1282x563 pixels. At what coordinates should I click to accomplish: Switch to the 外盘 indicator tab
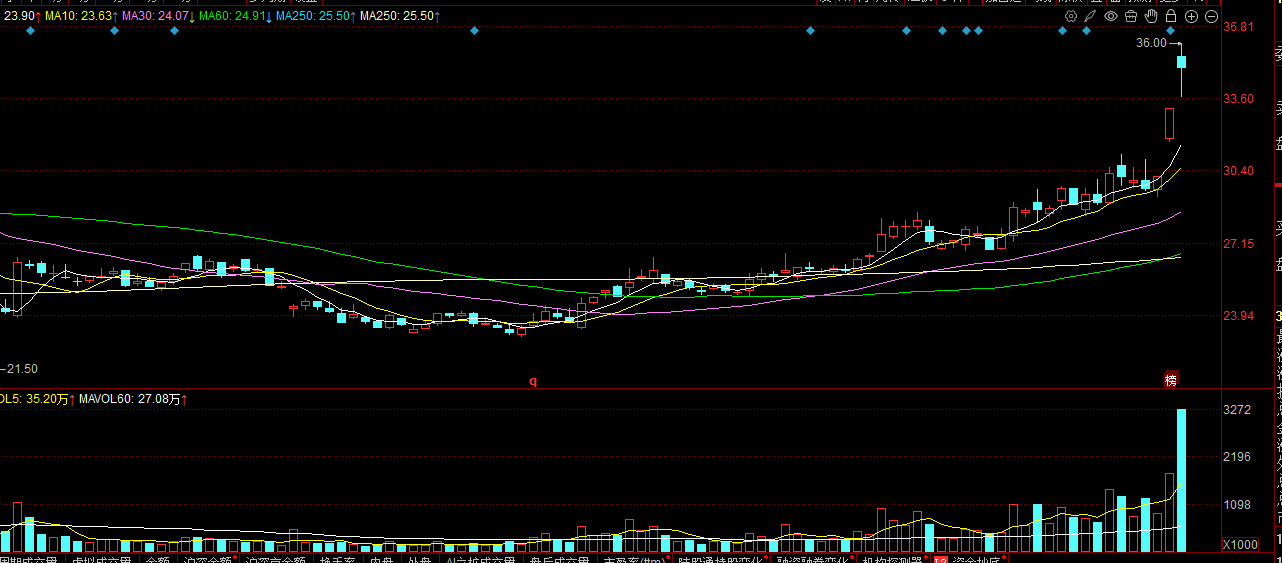(419, 562)
